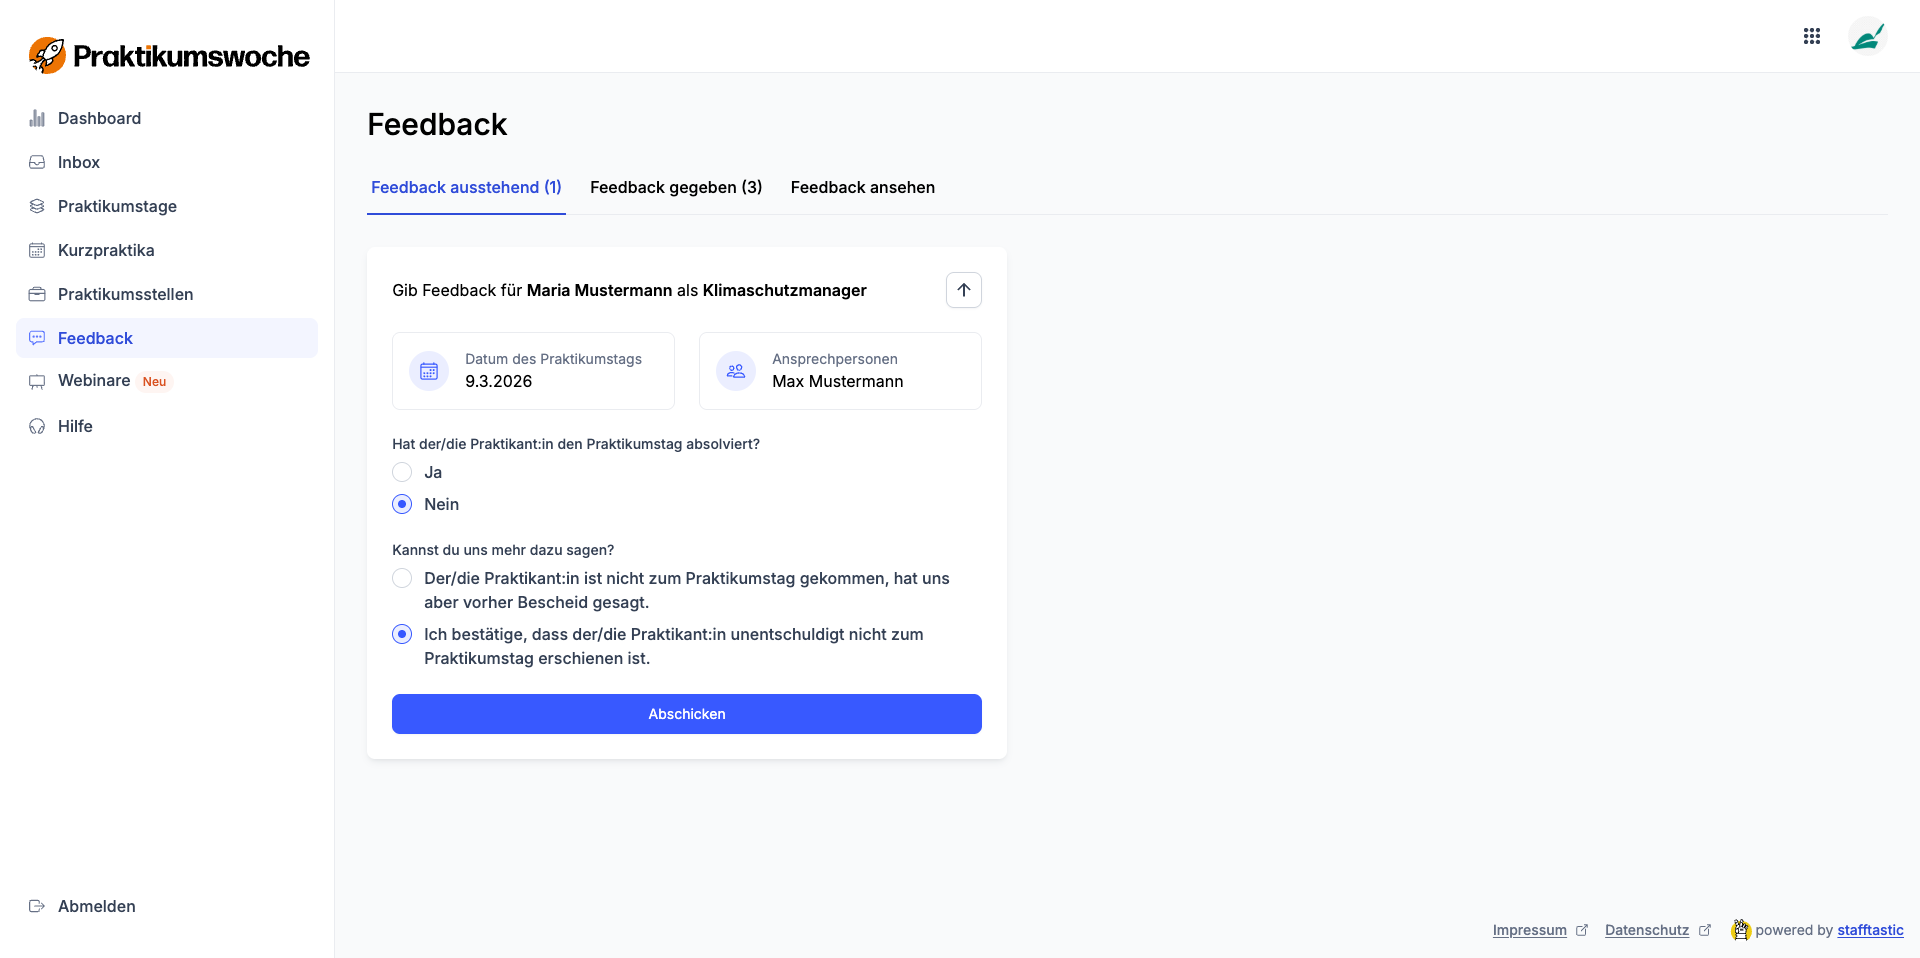
Task: Open Praktikumstage via its layers icon
Action: (x=37, y=206)
